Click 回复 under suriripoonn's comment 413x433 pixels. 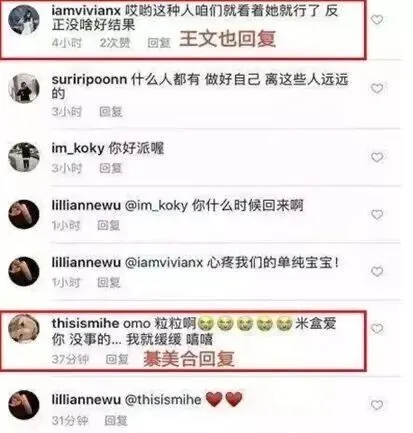(111, 112)
